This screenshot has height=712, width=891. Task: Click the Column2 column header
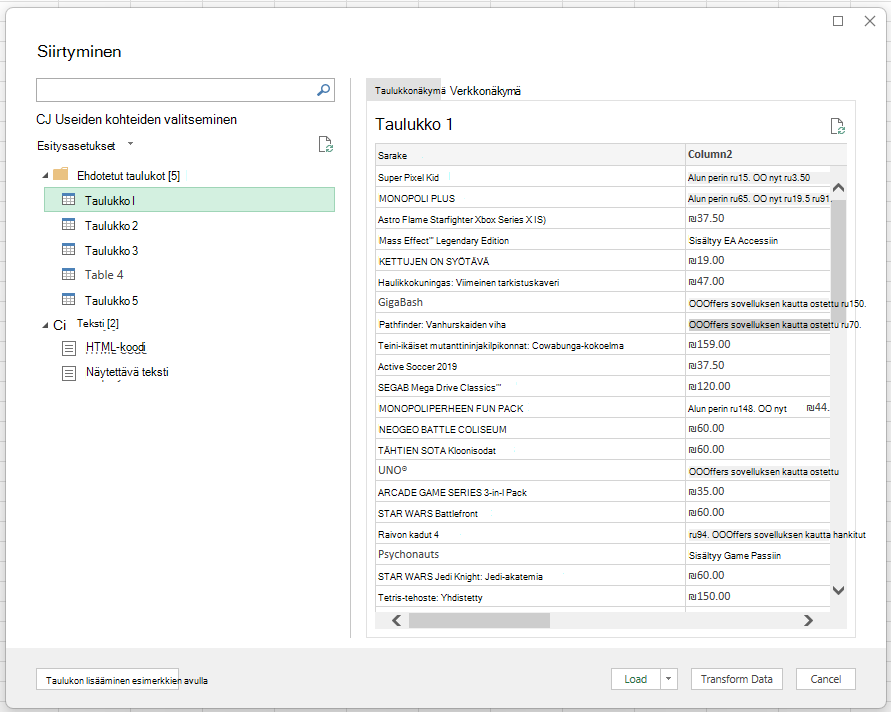coord(765,155)
